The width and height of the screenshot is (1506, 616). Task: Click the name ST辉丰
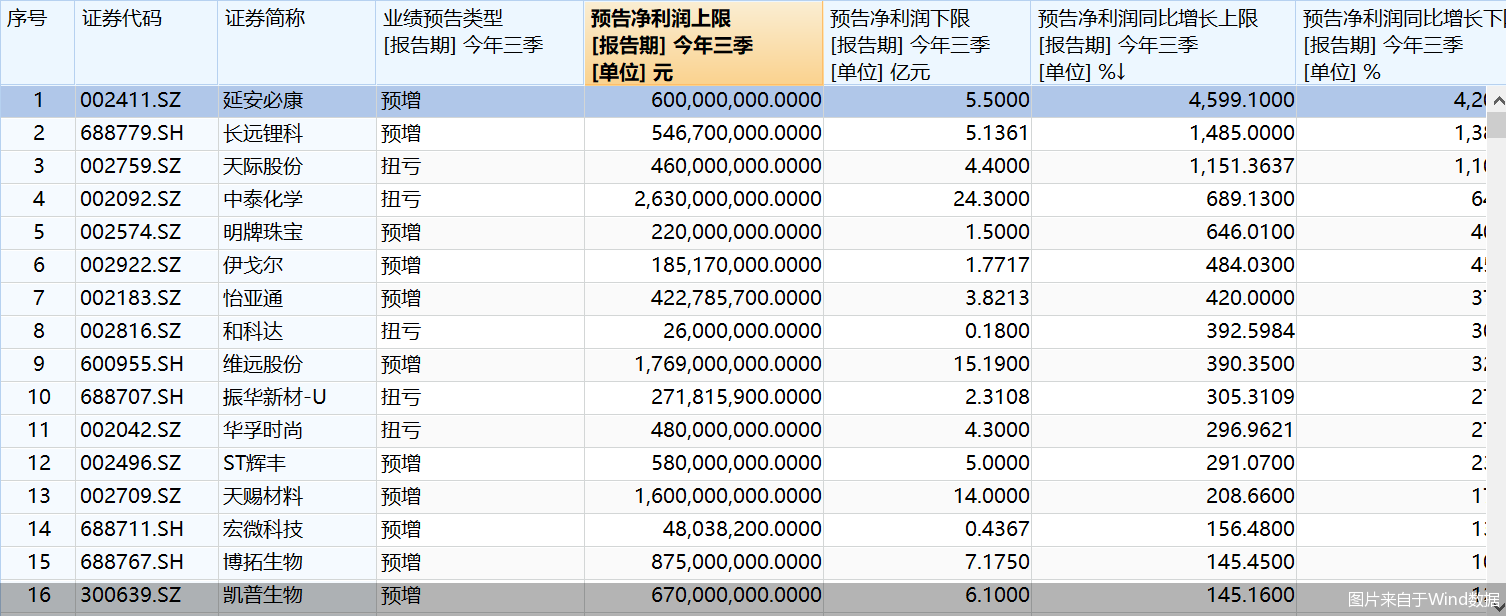[x=252, y=463]
